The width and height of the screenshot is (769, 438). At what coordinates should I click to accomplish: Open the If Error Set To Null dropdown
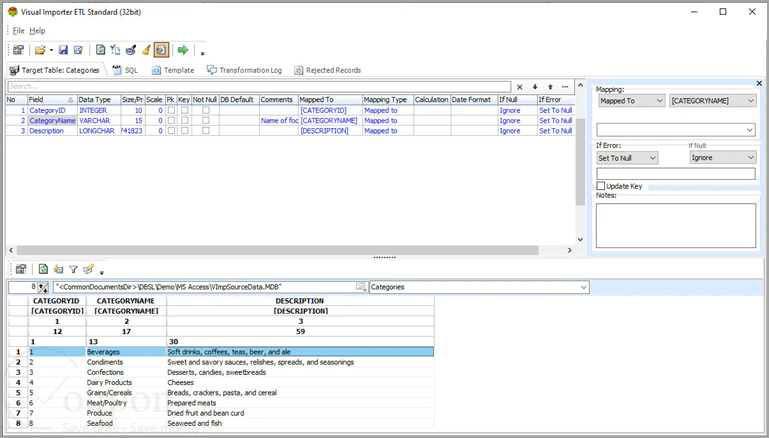point(627,158)
